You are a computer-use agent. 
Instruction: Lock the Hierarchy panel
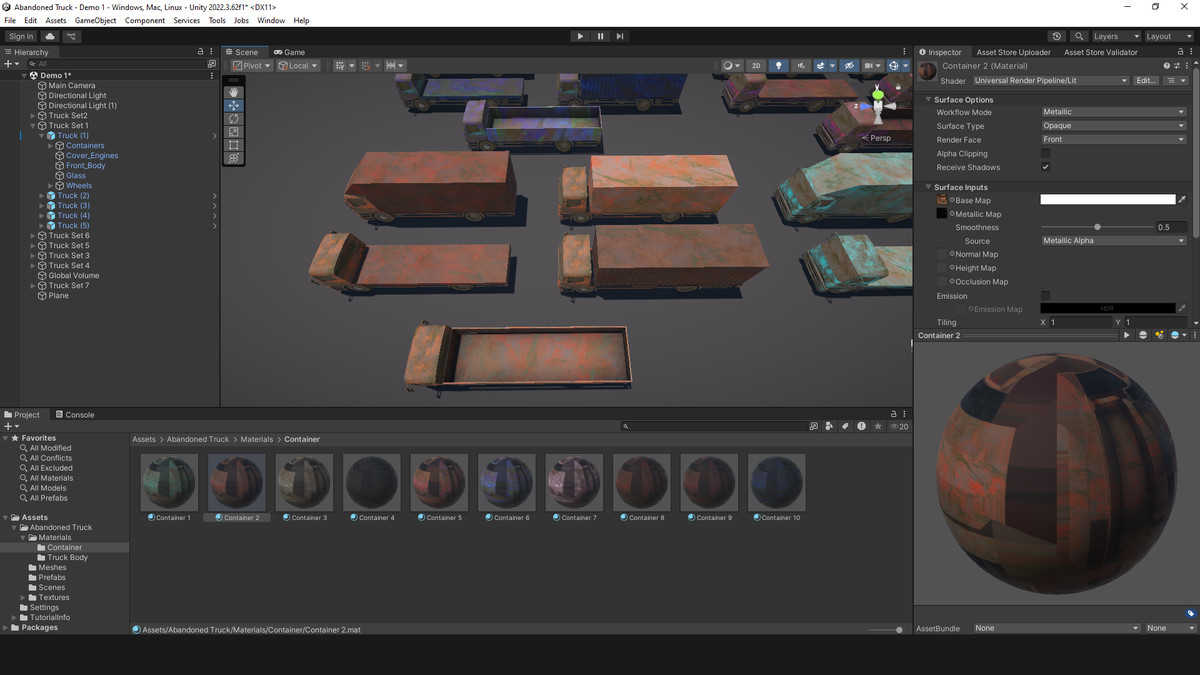coord(200,52)
